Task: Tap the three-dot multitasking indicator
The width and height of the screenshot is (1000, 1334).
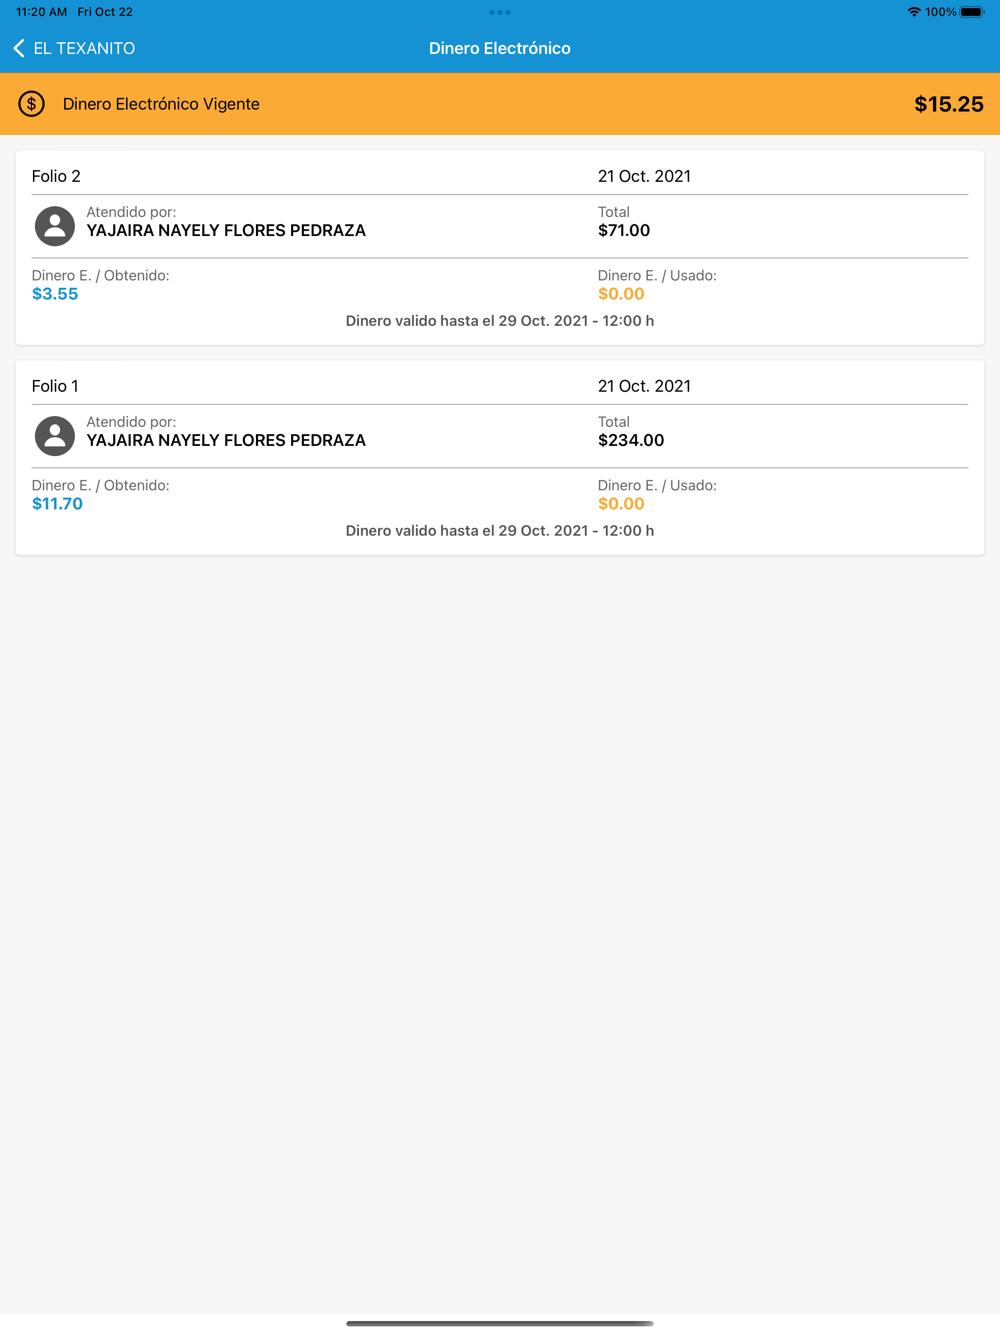Action: coord(500,13)
